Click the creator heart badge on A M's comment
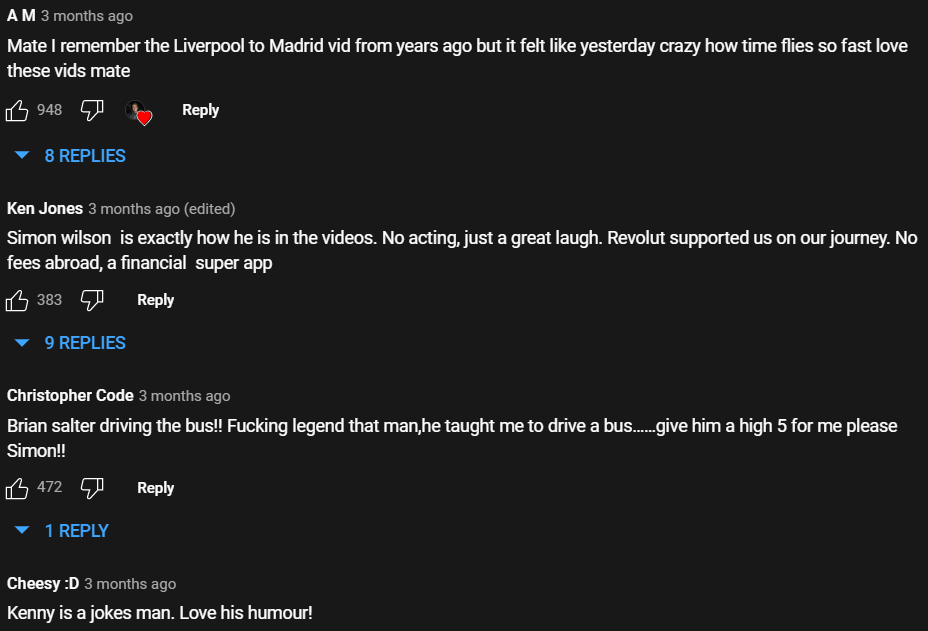This screenshot has height=631, width=928. [138, 112]
